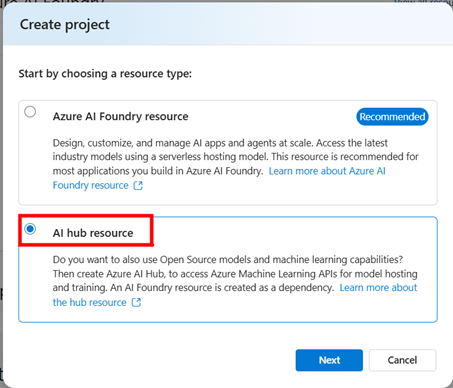
Task: Click the Azure AI Foundry resource description paragraph
Action: 236,164
